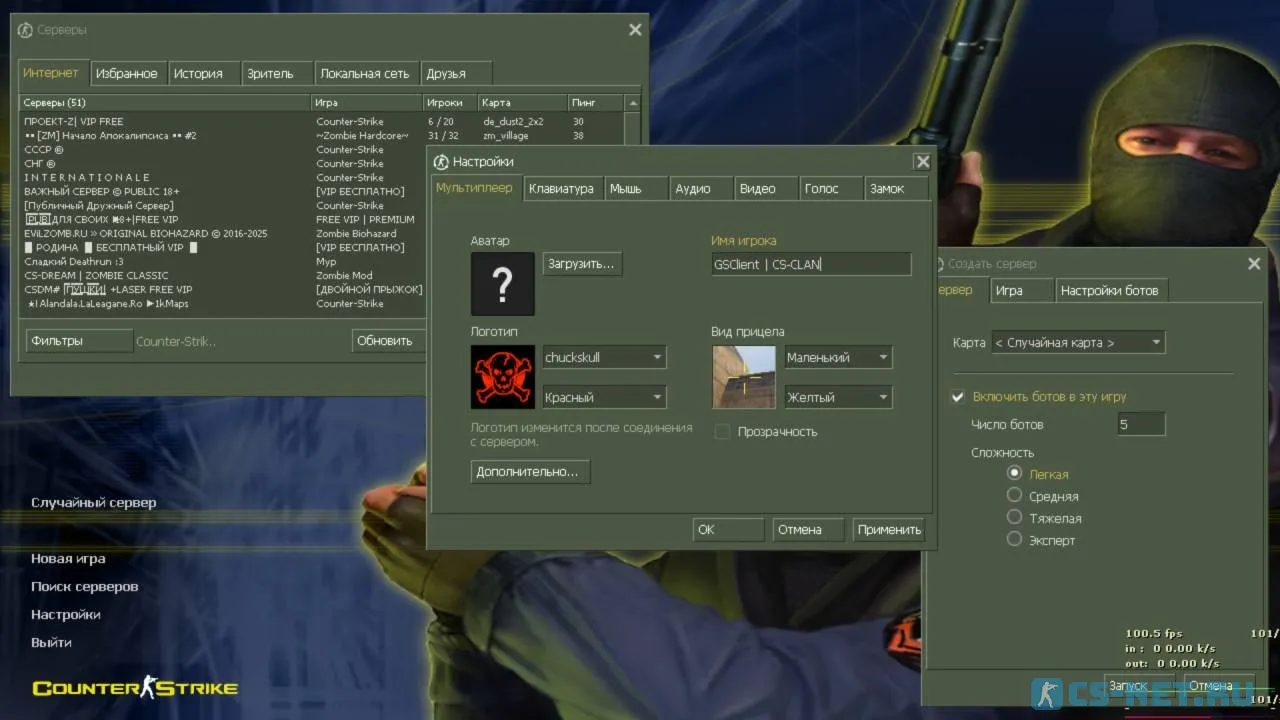This screenshot has height=720, width=1280.
Task: Click Случайный сервер menu item
Action: (x=94, y=502)
